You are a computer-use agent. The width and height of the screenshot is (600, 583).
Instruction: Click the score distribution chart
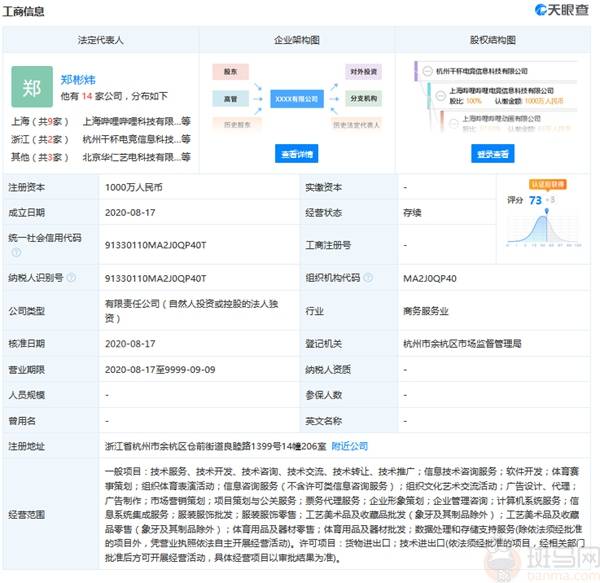544,230
